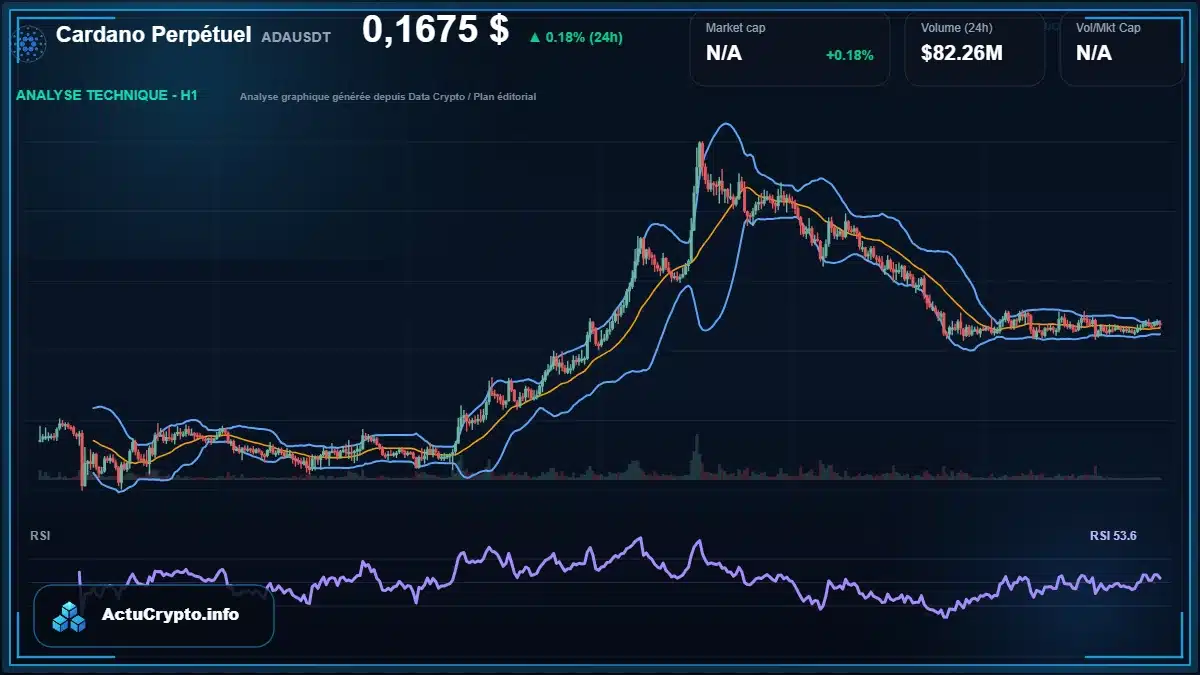Click the $82.26M volume value

(962, 54)
